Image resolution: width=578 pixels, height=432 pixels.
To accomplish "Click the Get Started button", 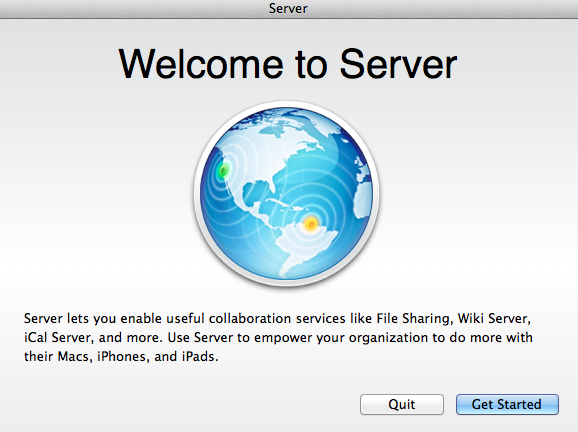I will coord(507,404).
